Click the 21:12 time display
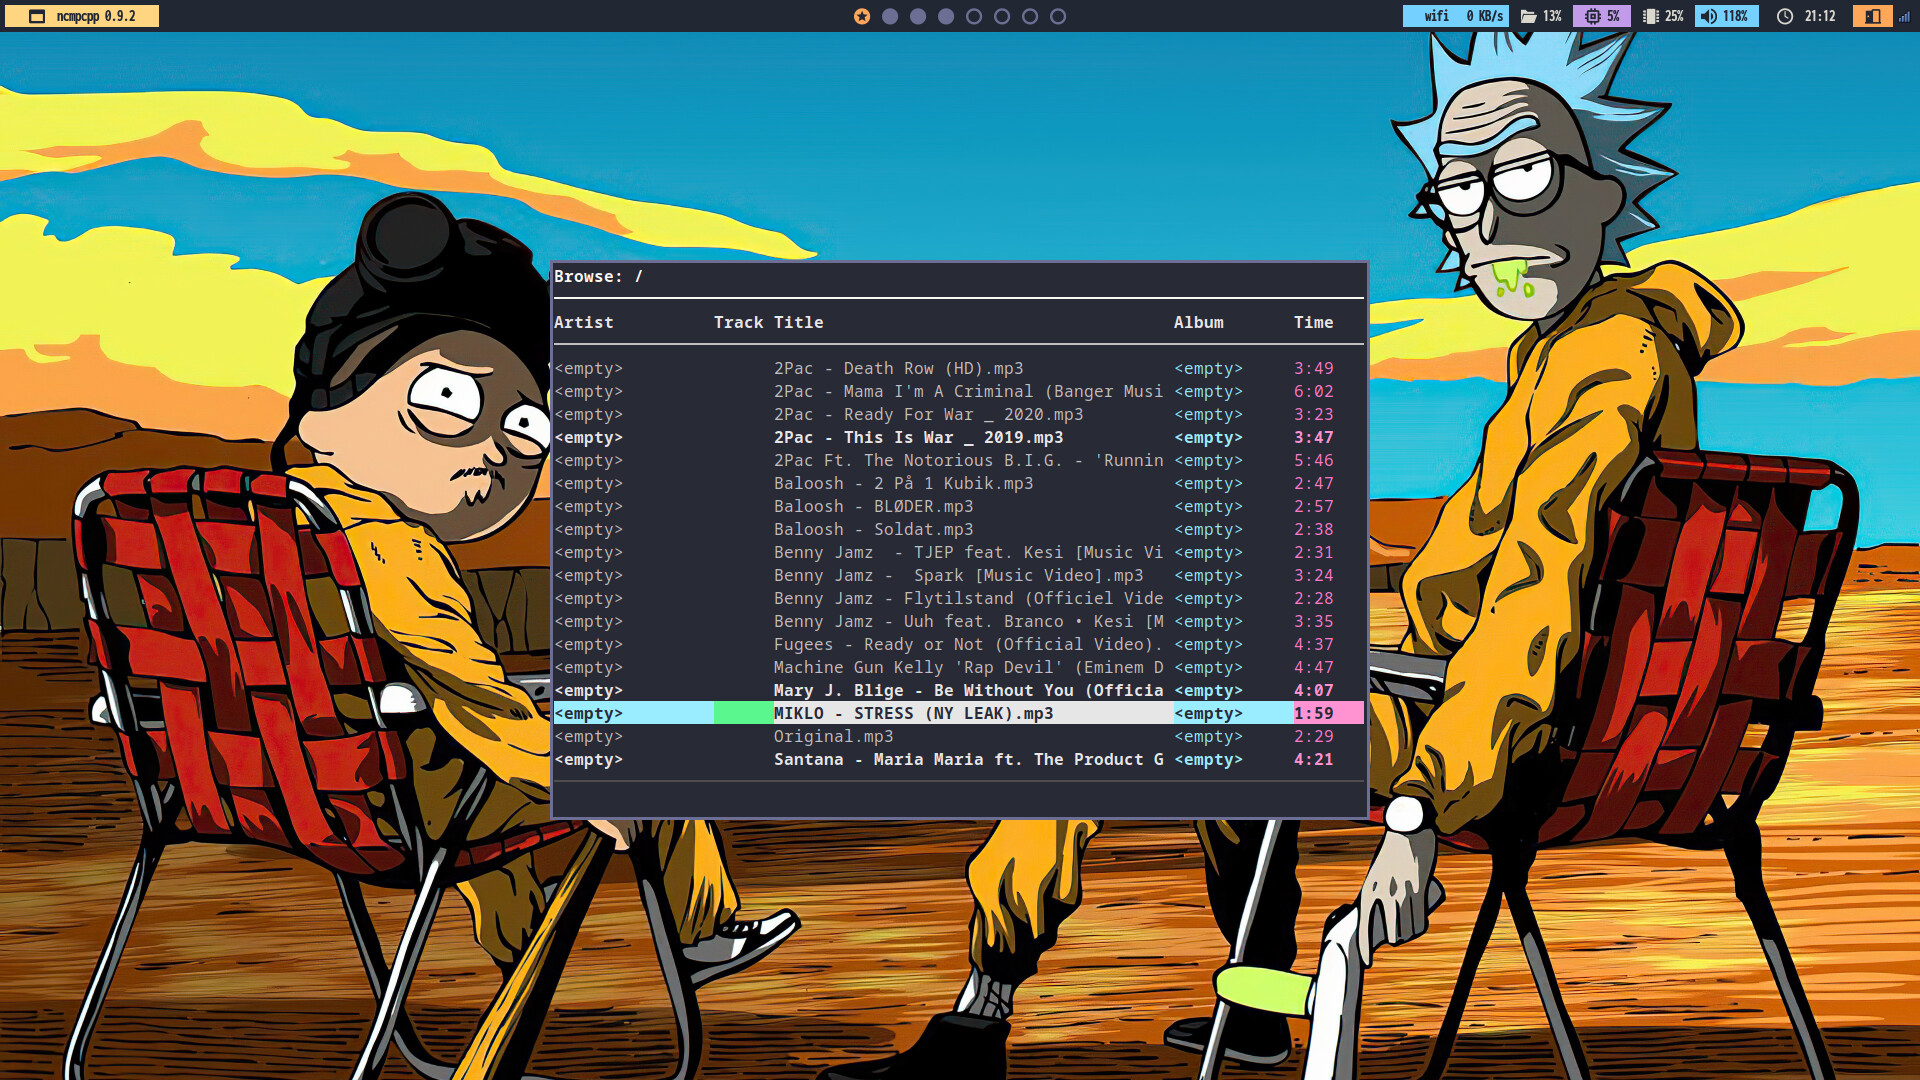 pos(1820,16)
